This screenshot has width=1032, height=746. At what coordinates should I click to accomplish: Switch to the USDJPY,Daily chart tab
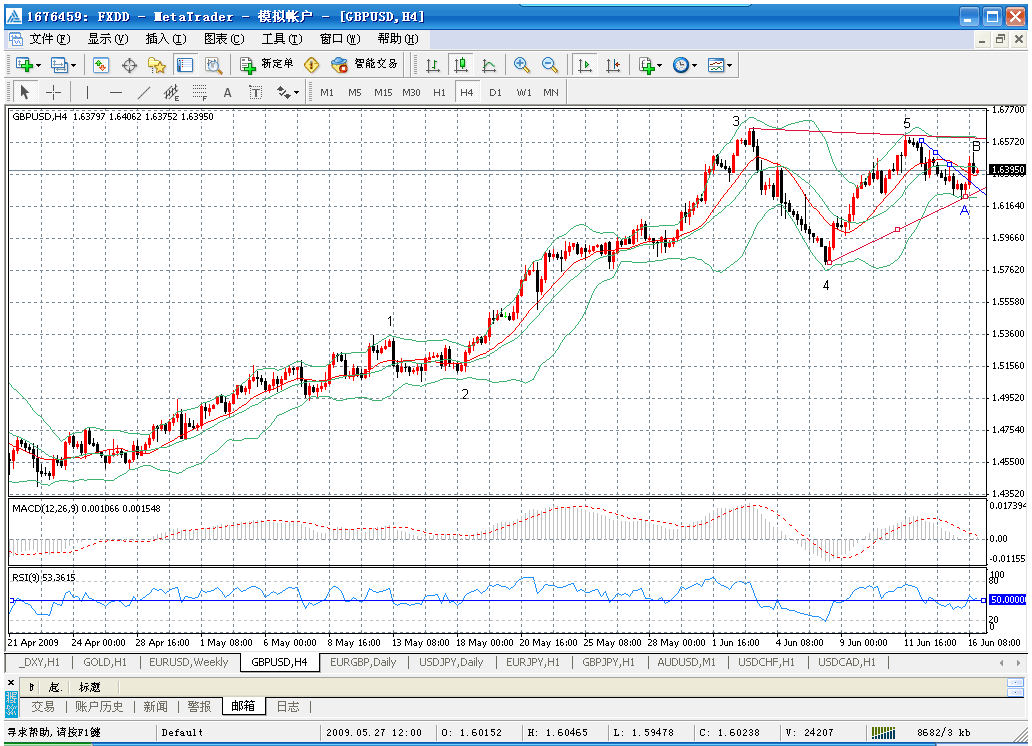coord(451,662)
